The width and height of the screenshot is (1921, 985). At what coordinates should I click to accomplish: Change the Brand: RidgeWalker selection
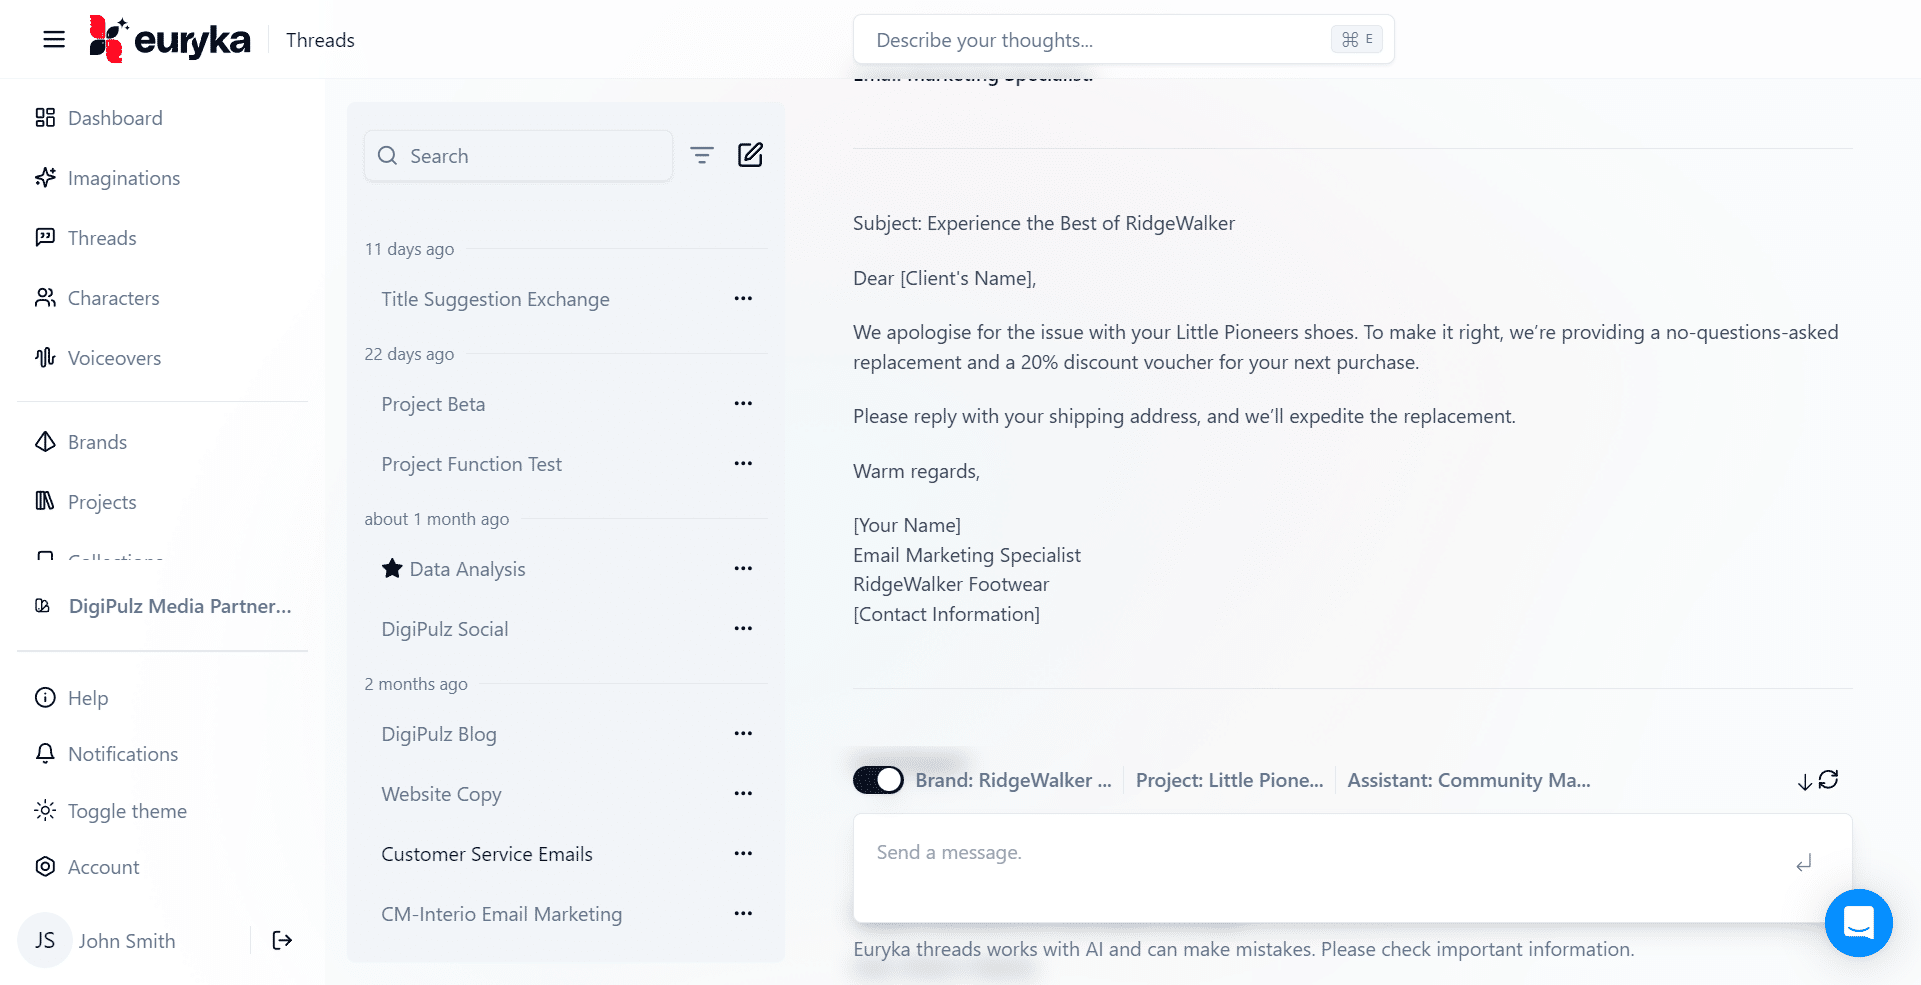click(x=1013, y=780)
